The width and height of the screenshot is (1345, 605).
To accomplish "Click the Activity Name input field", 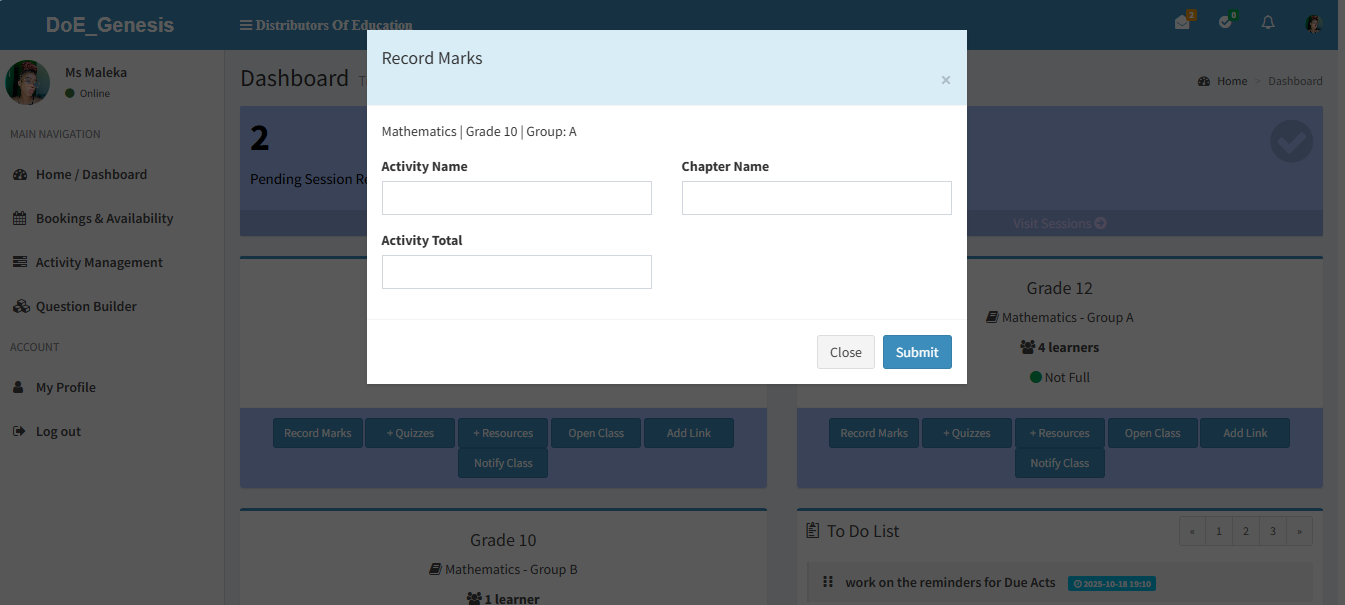I will [x=516, y=198].
